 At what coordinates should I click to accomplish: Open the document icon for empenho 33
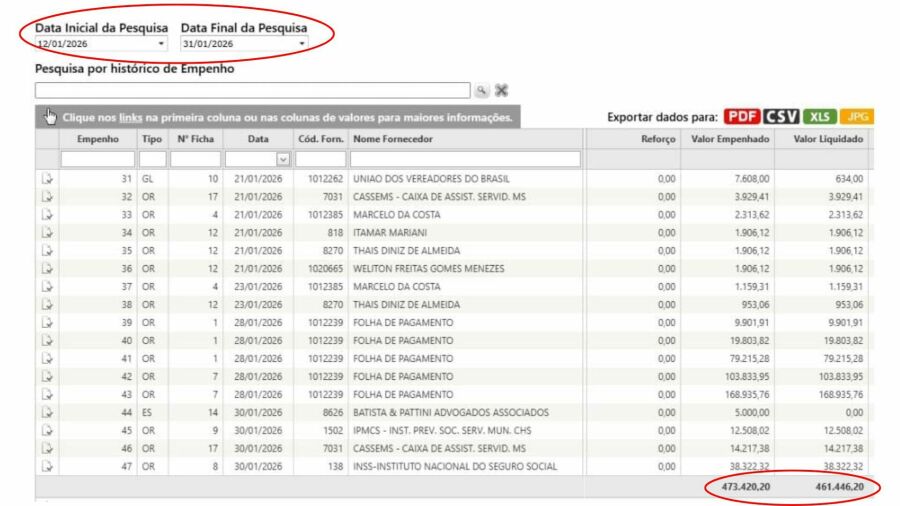point(47,215)
